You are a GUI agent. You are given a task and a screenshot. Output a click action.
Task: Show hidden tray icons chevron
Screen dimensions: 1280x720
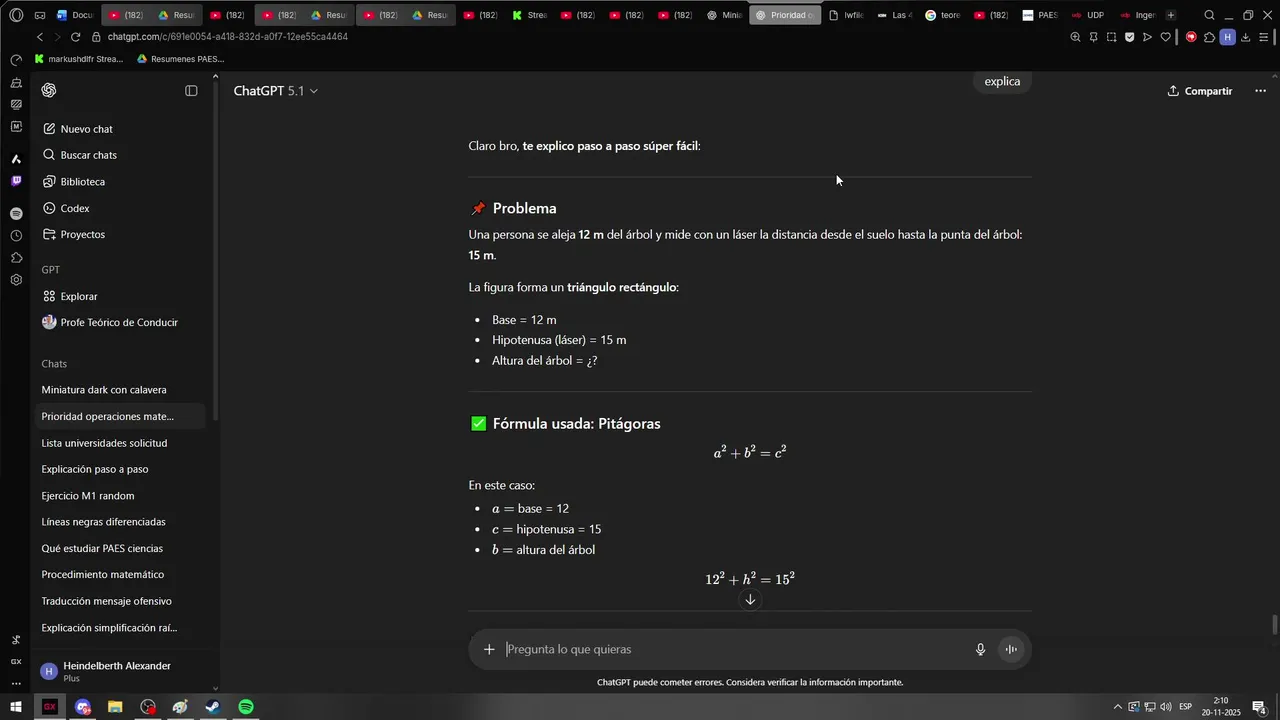pos(1118,707)
